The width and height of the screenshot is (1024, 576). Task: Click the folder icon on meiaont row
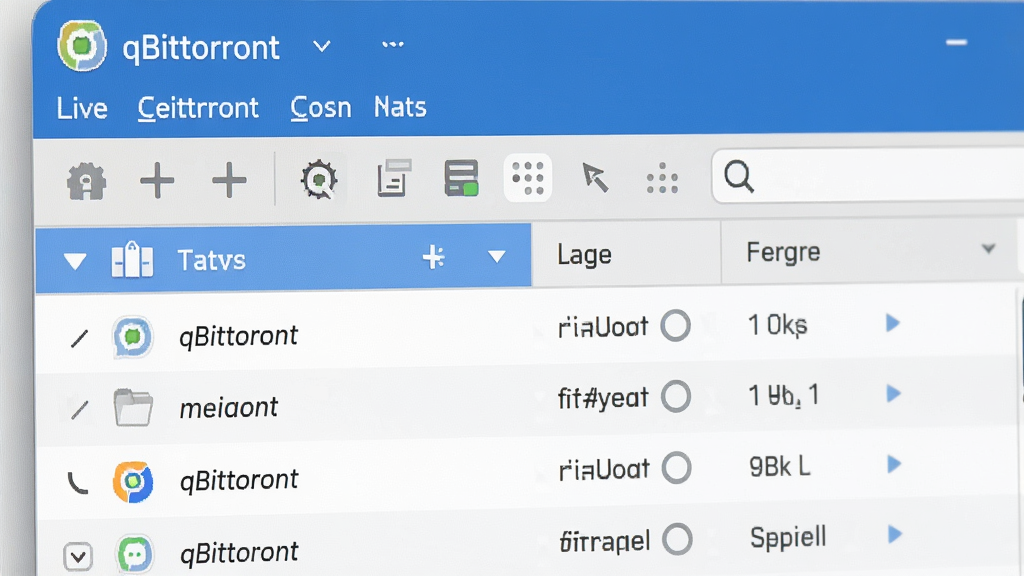133,407
